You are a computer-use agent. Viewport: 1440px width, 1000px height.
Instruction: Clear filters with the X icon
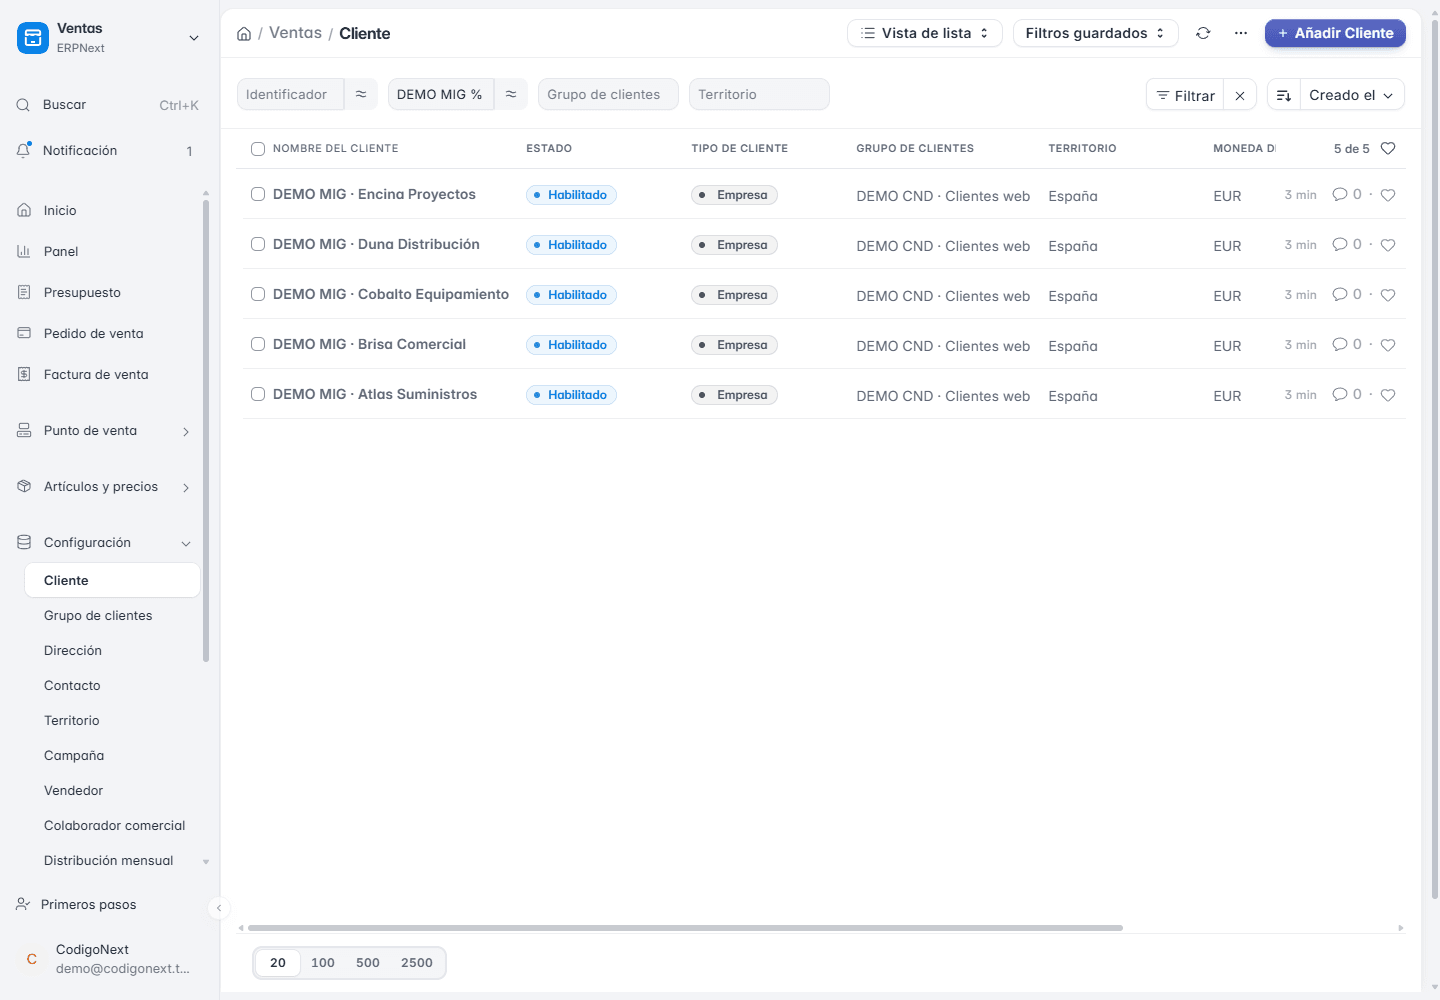[1240, 95]
